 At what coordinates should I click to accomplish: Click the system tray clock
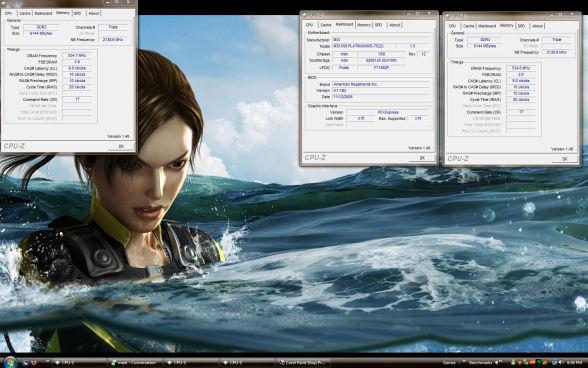point(574,362)
